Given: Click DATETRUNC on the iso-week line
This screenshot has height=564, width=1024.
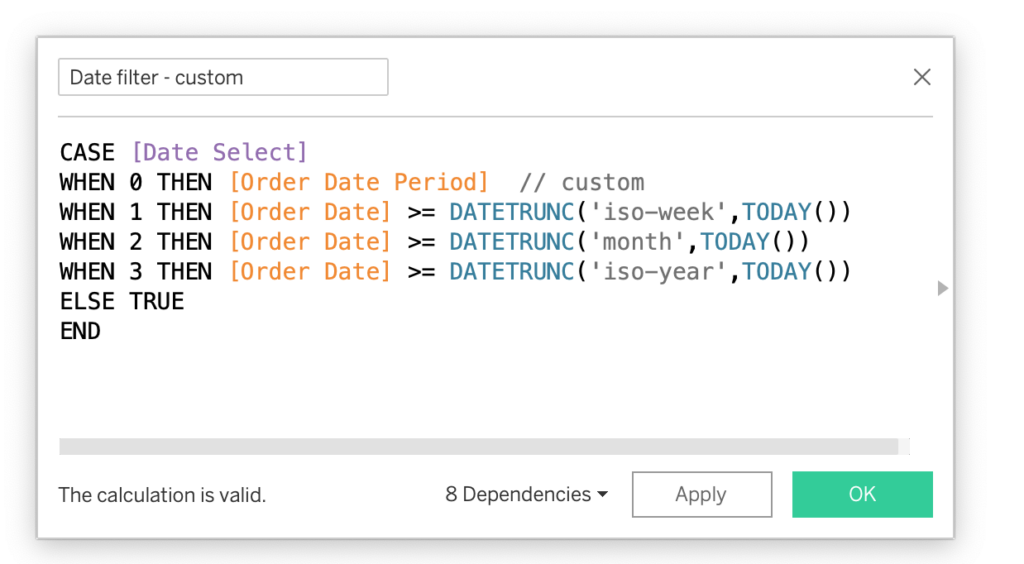Looking at the screenshot, I should point(512,212).
